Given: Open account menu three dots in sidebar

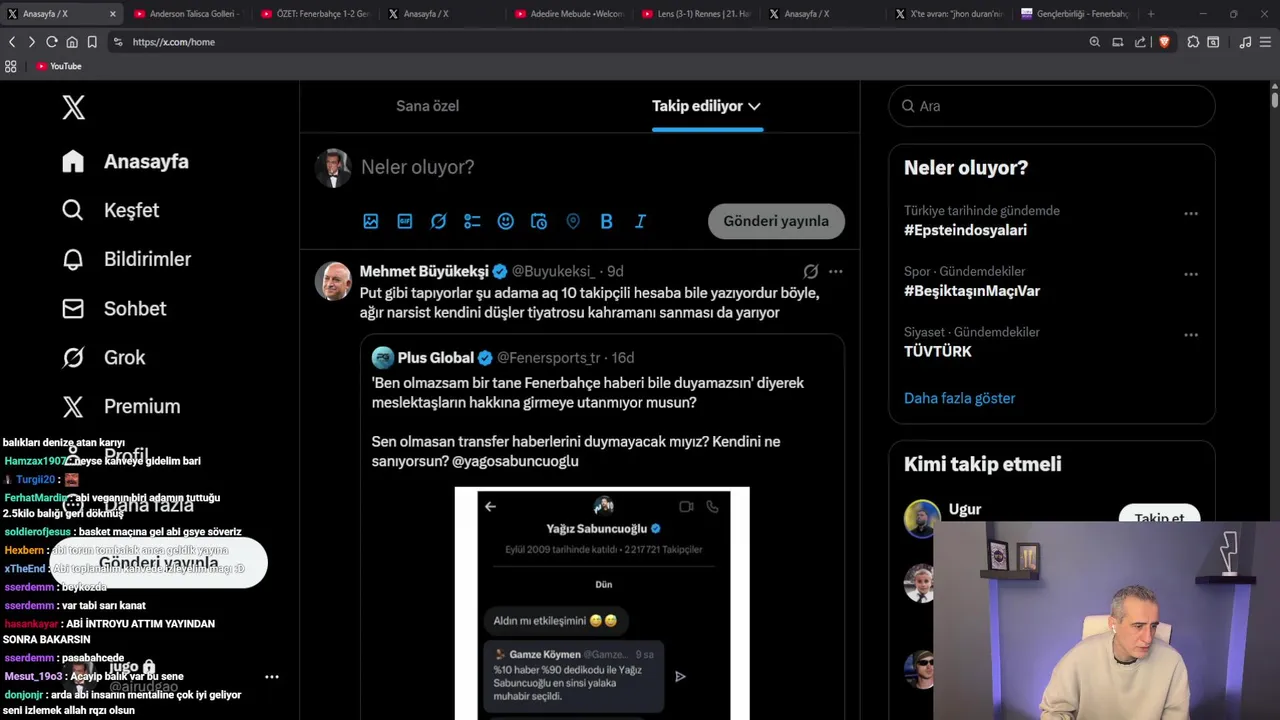Looking at the screenshot, I should coord(272,677).
